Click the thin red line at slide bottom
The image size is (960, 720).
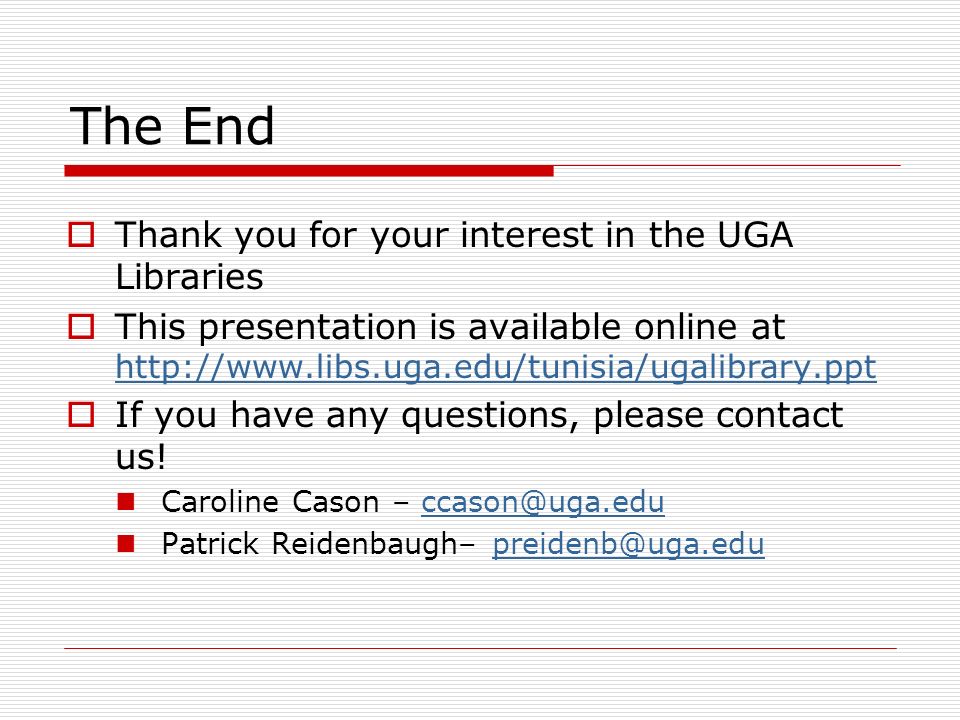481,648
